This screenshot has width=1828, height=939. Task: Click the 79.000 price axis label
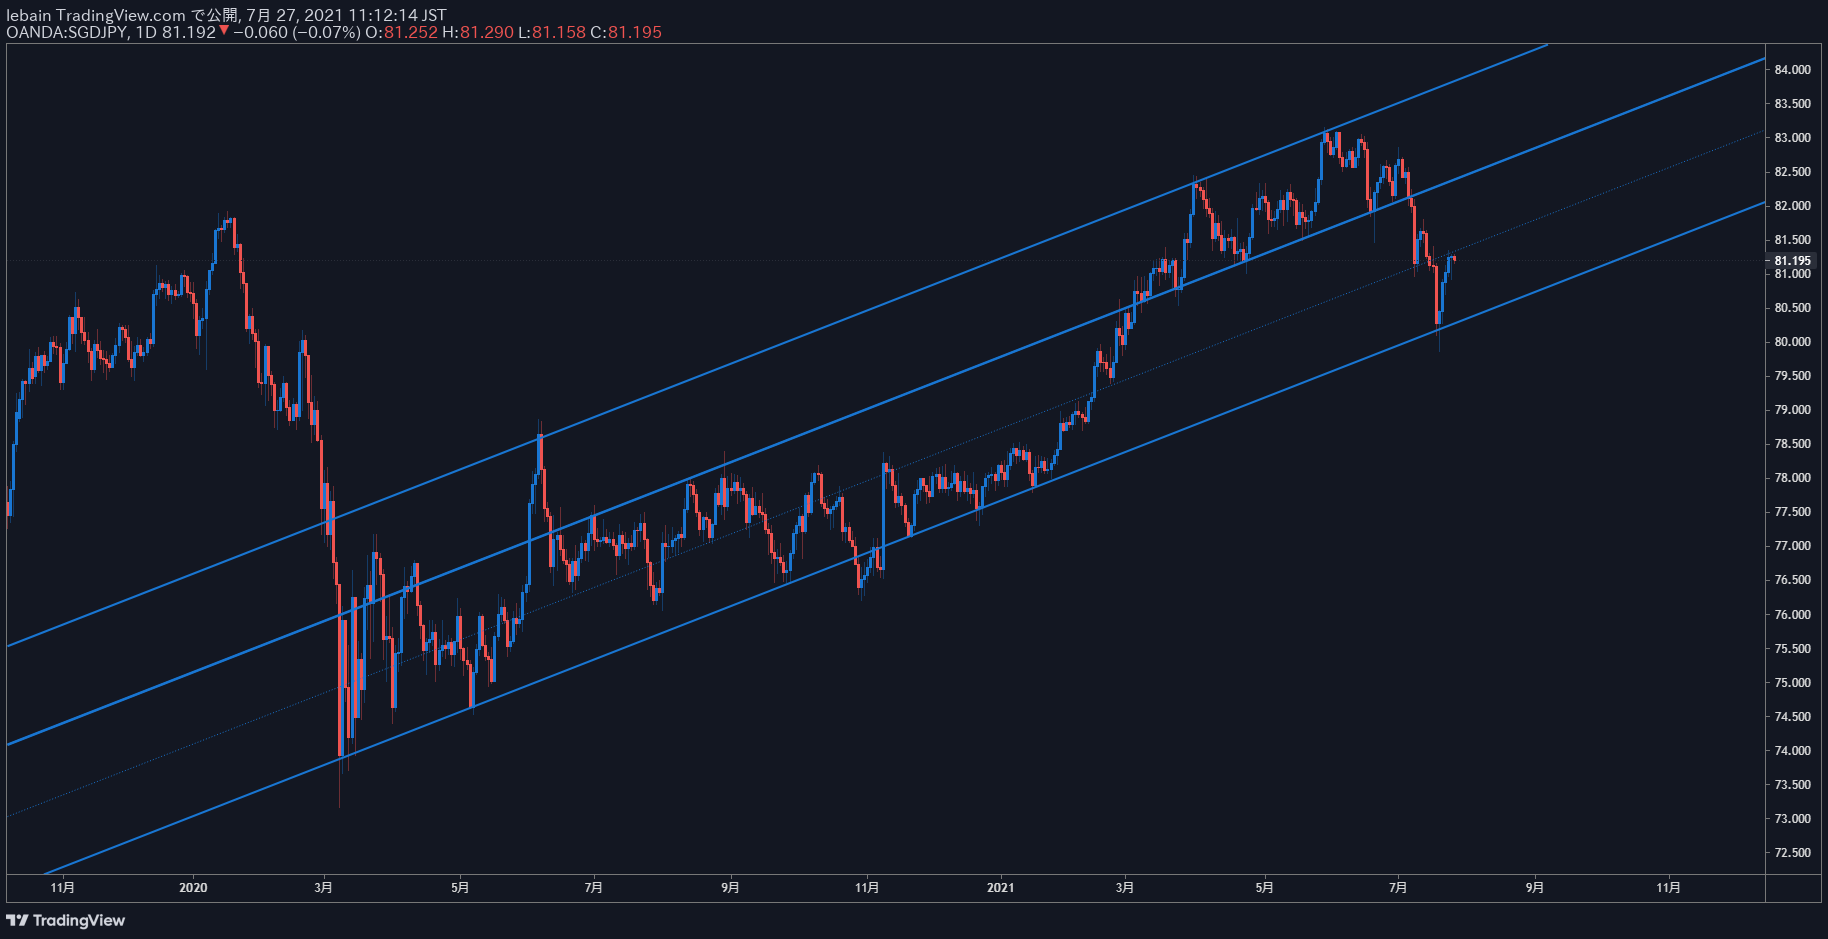pos(1792,410)
